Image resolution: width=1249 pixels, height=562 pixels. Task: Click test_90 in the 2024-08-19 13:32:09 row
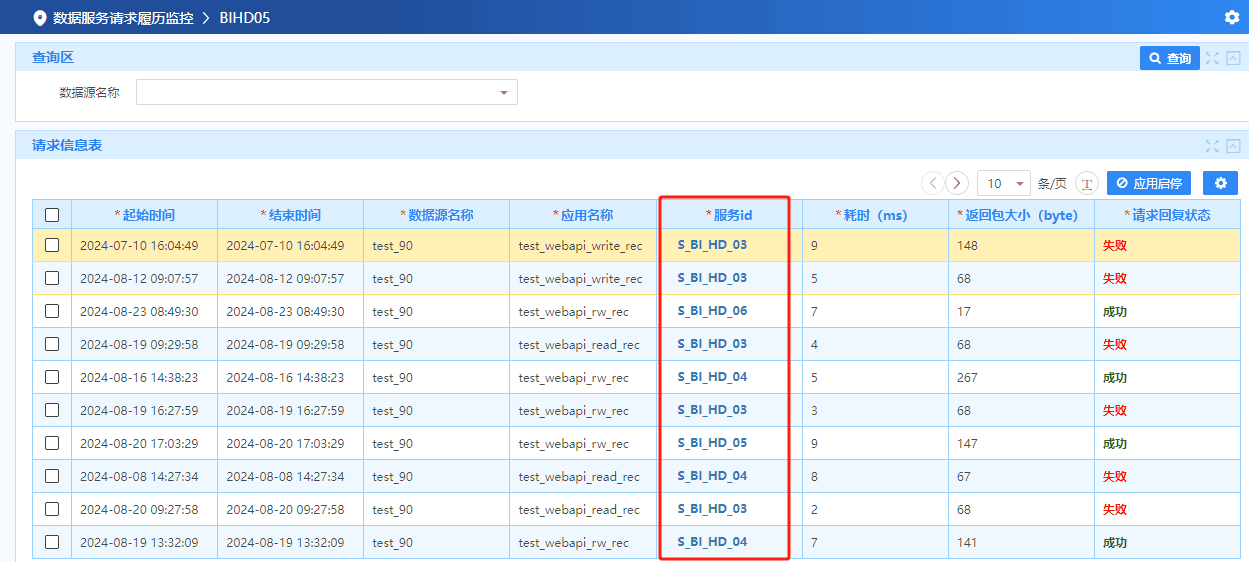click(x=392, y=543)
